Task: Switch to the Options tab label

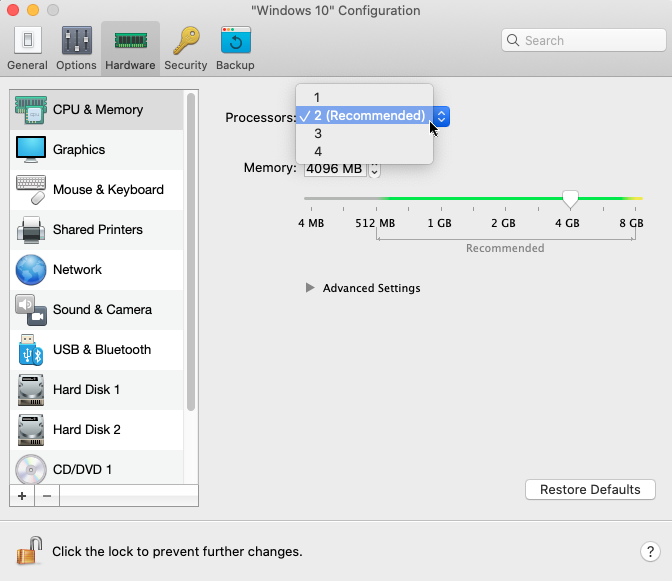Action: [x=76, y=65]
